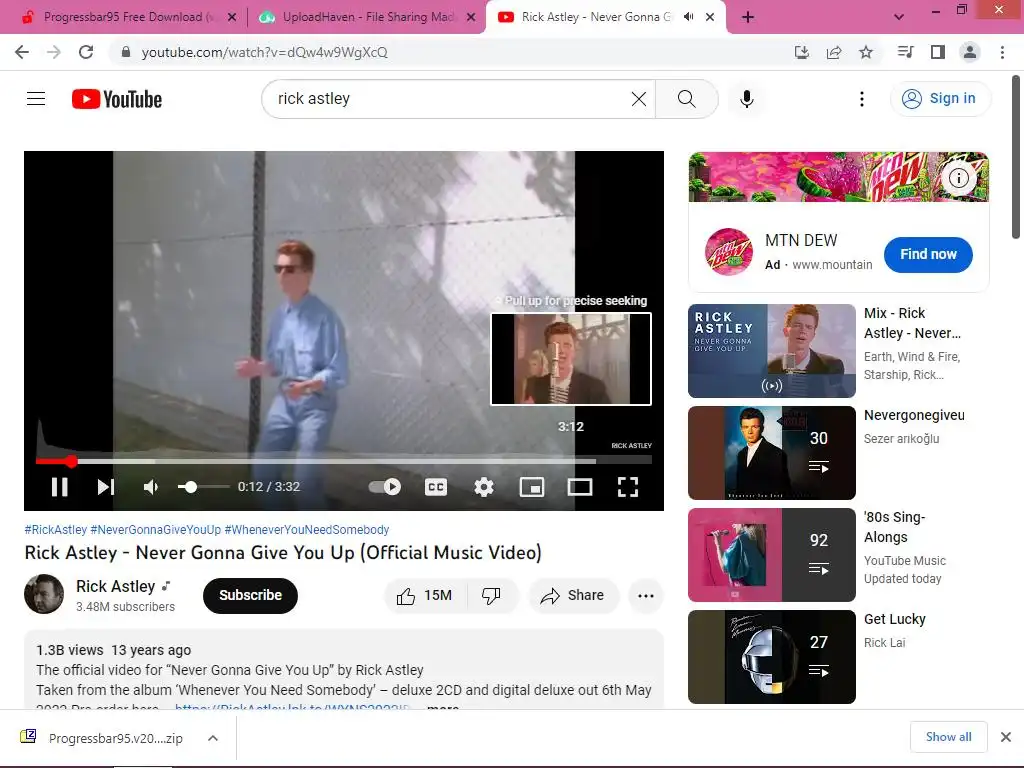The height and width of the screenshot is (768, 1024).
Task: Subscribe to Rick Astley channel
Action: [x=250, y=595]
